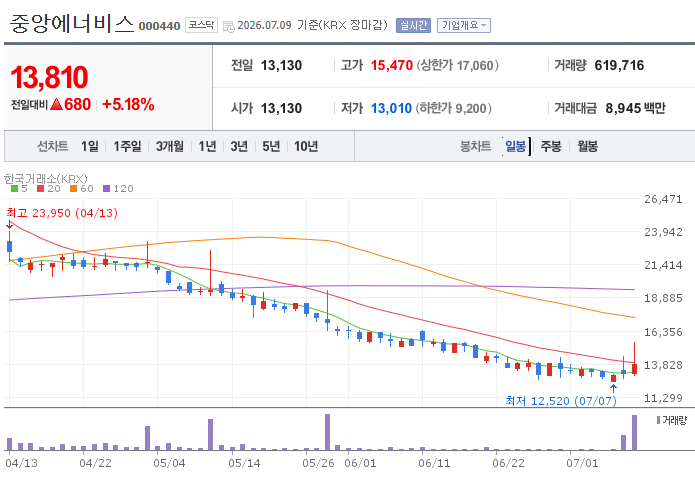Click the stock name 중앙에너비스
Screen dimensions: 695x481
[x=72, y=23]
